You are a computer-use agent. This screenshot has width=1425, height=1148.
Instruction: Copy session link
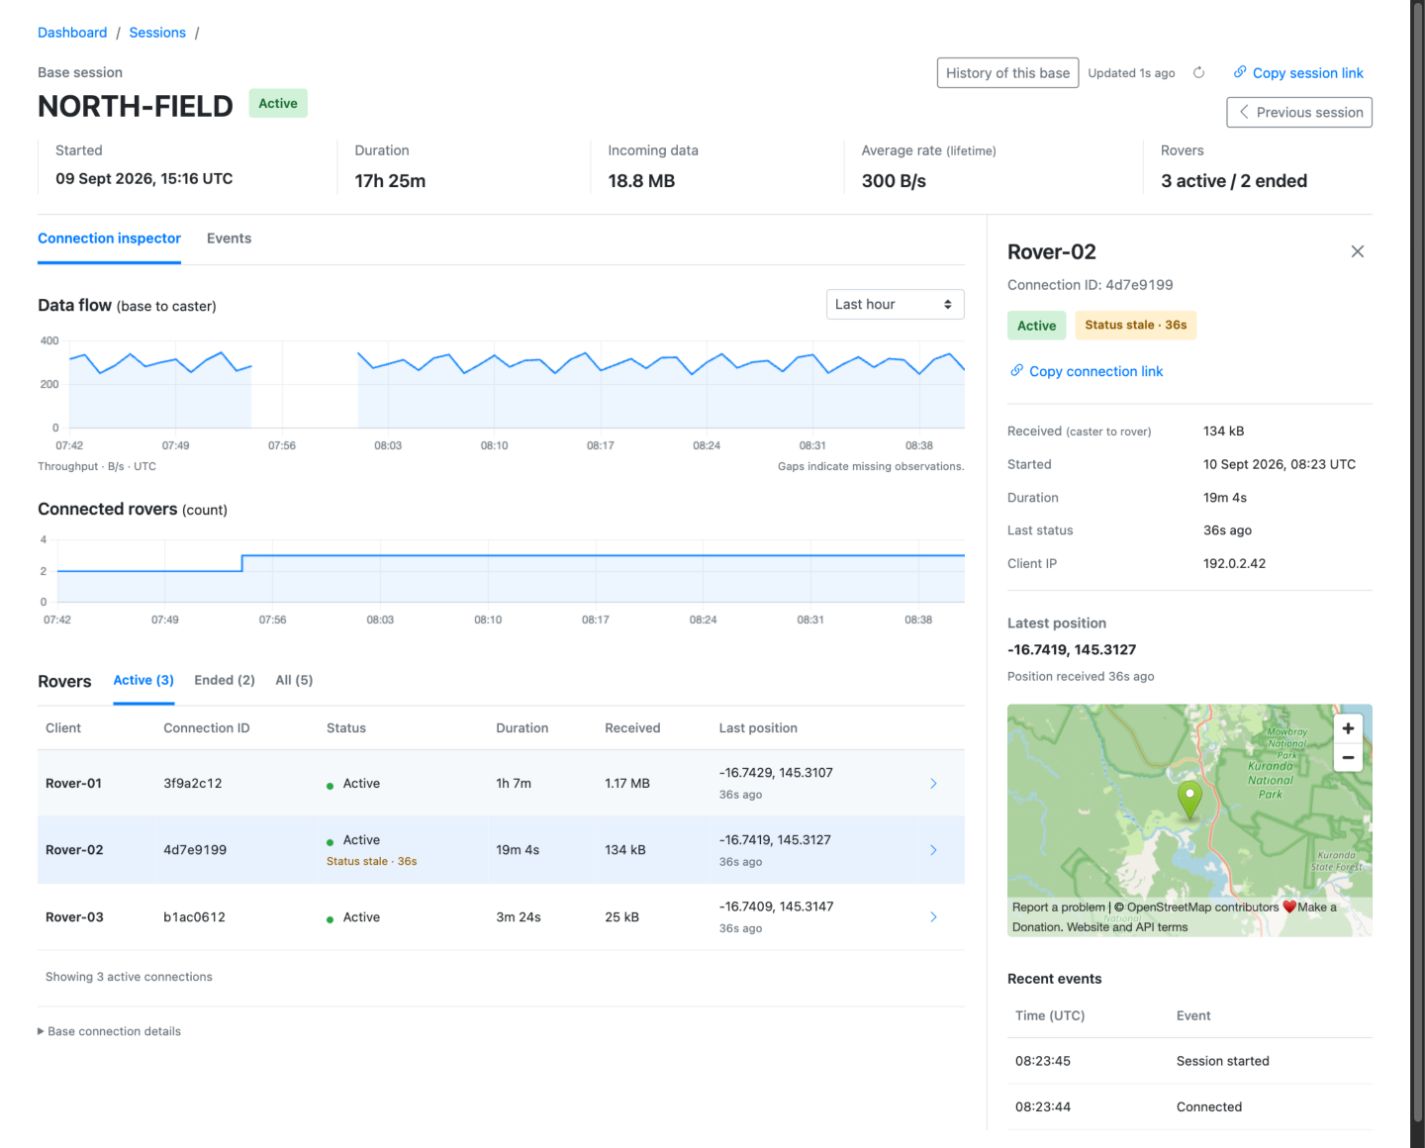[1298, 73]
